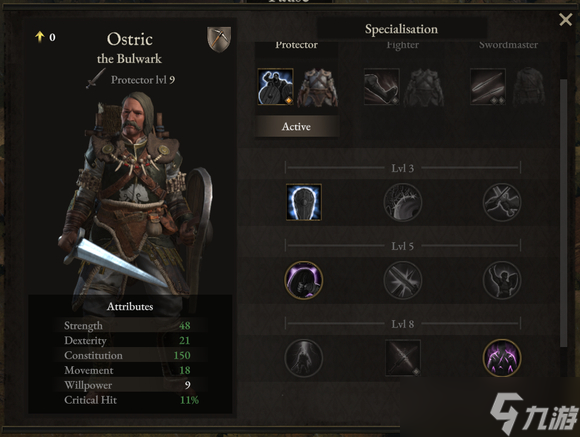The width and height of the screenshot is (580, 437).
Task: Select the Protector armor set icon
Action: (317, 87)
